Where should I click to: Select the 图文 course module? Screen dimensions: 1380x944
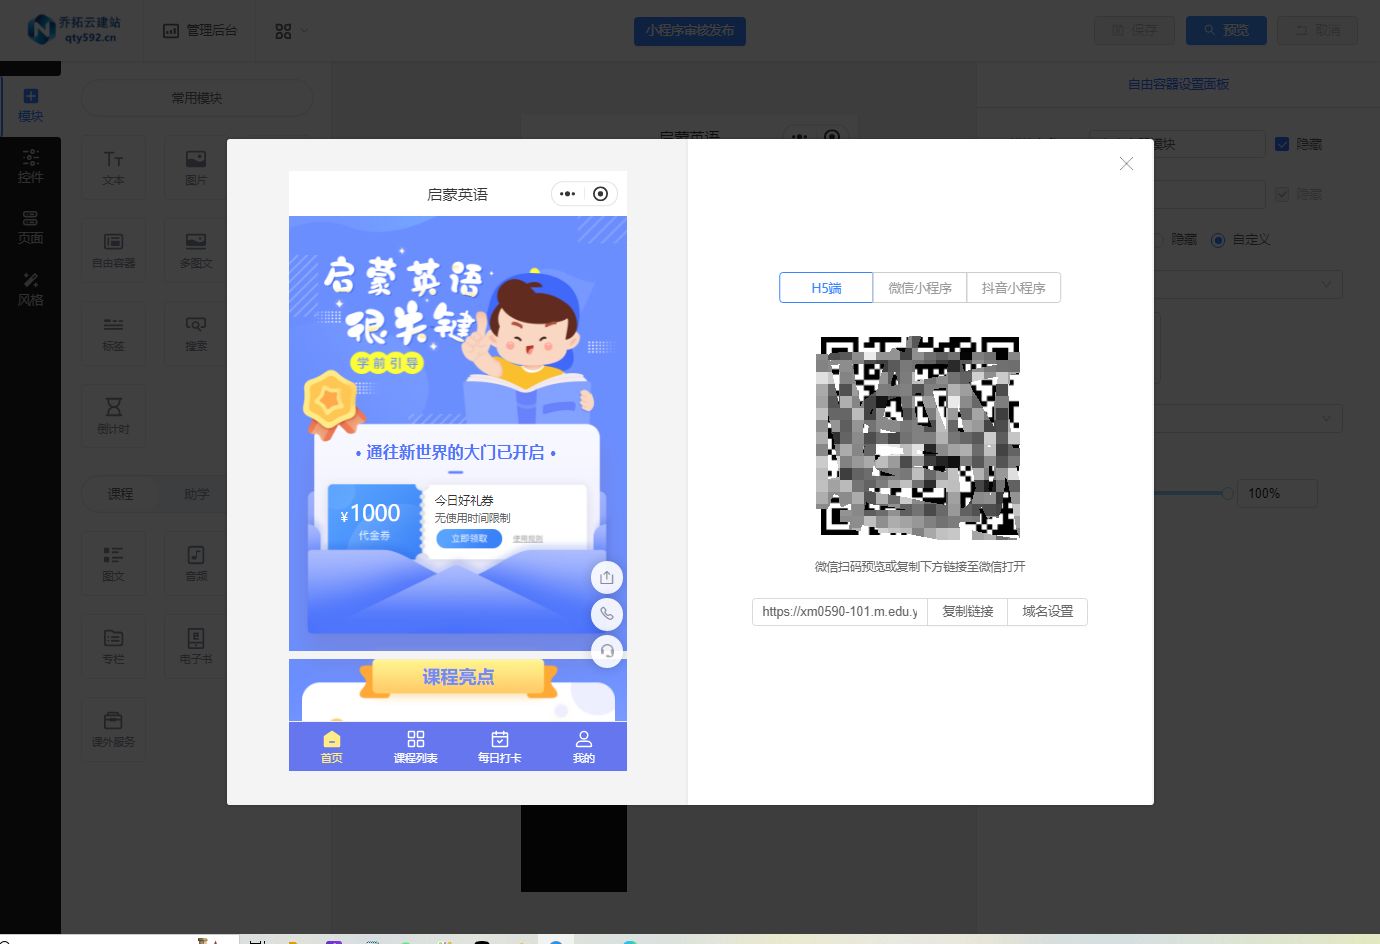pyautogui.click(x=113, y=564)
